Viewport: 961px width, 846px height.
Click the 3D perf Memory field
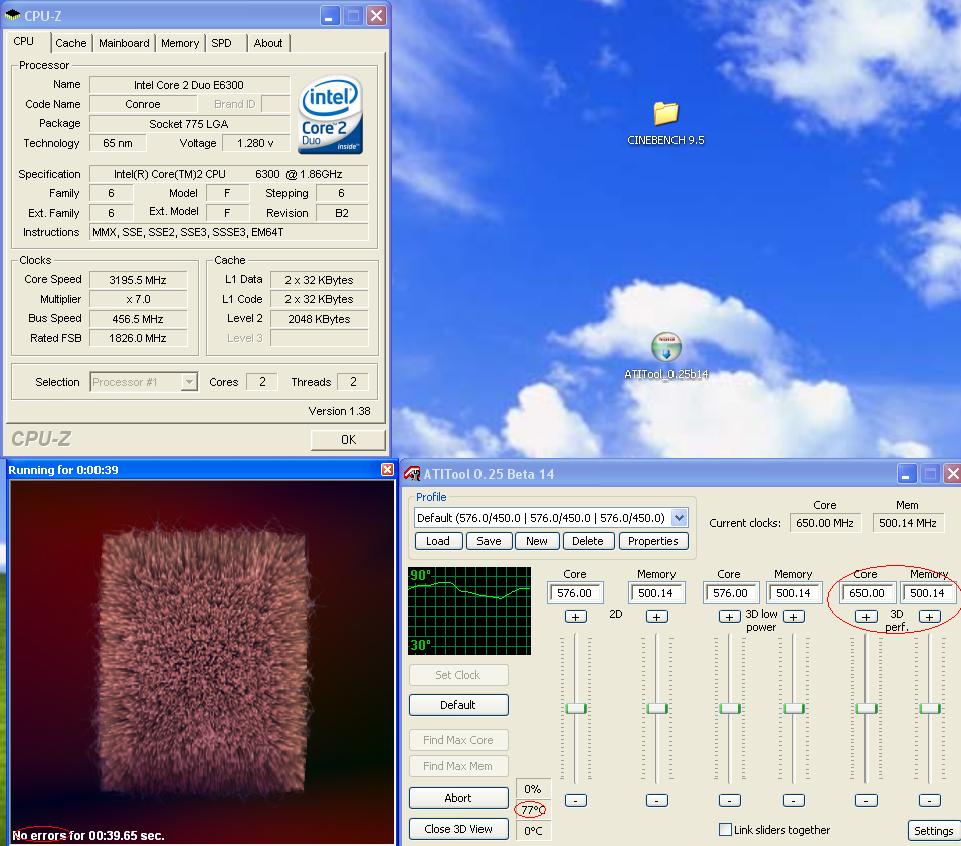coord(928,593)
